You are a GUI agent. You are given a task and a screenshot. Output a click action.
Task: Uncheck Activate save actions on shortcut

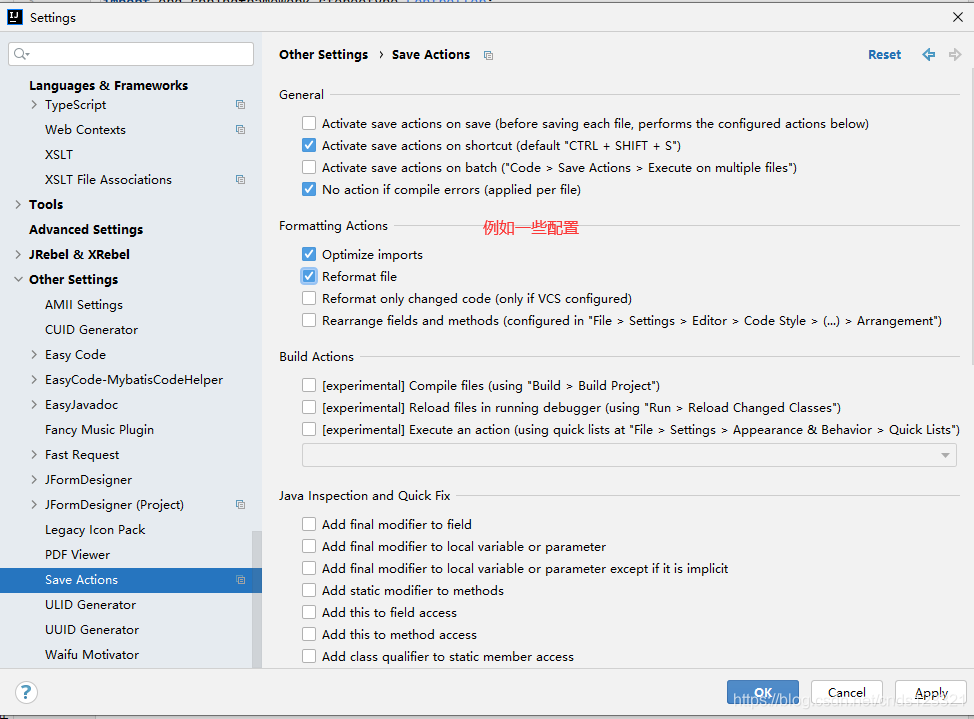309,145
